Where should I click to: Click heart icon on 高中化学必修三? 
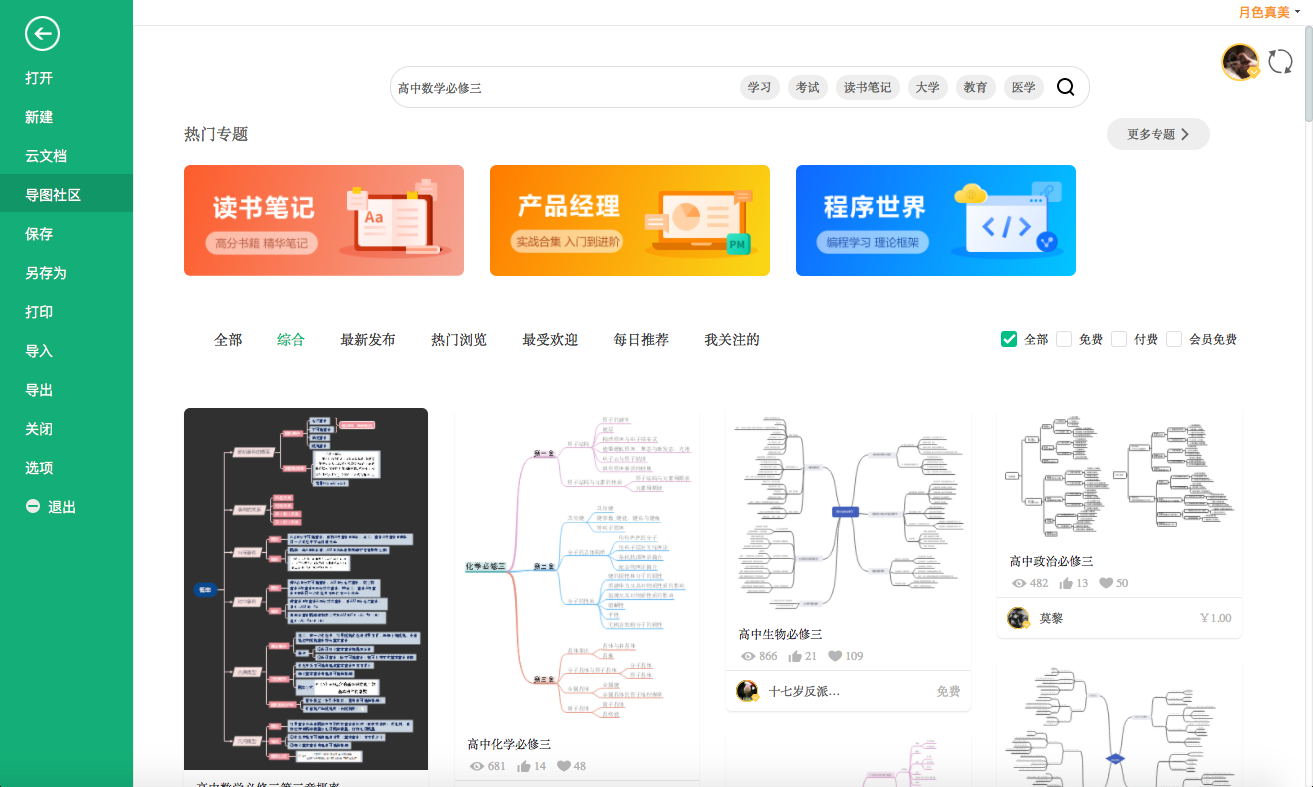tap(564, 766)
